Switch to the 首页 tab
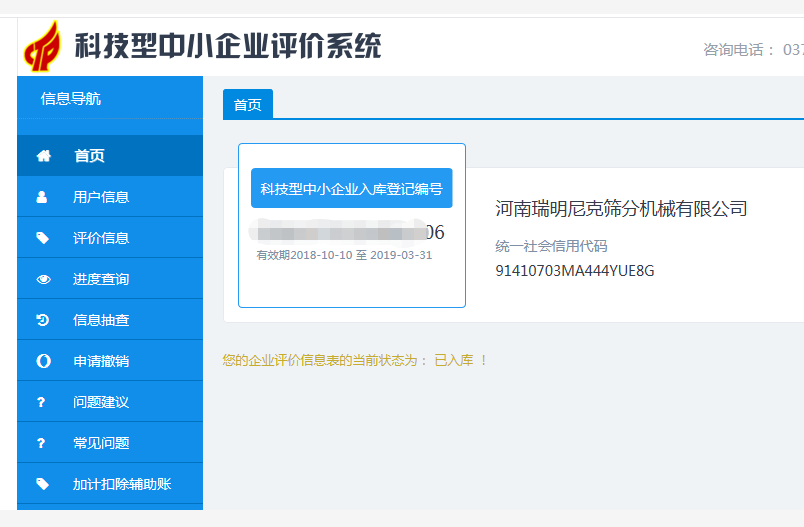804x527 pixels. coord(247,105)
